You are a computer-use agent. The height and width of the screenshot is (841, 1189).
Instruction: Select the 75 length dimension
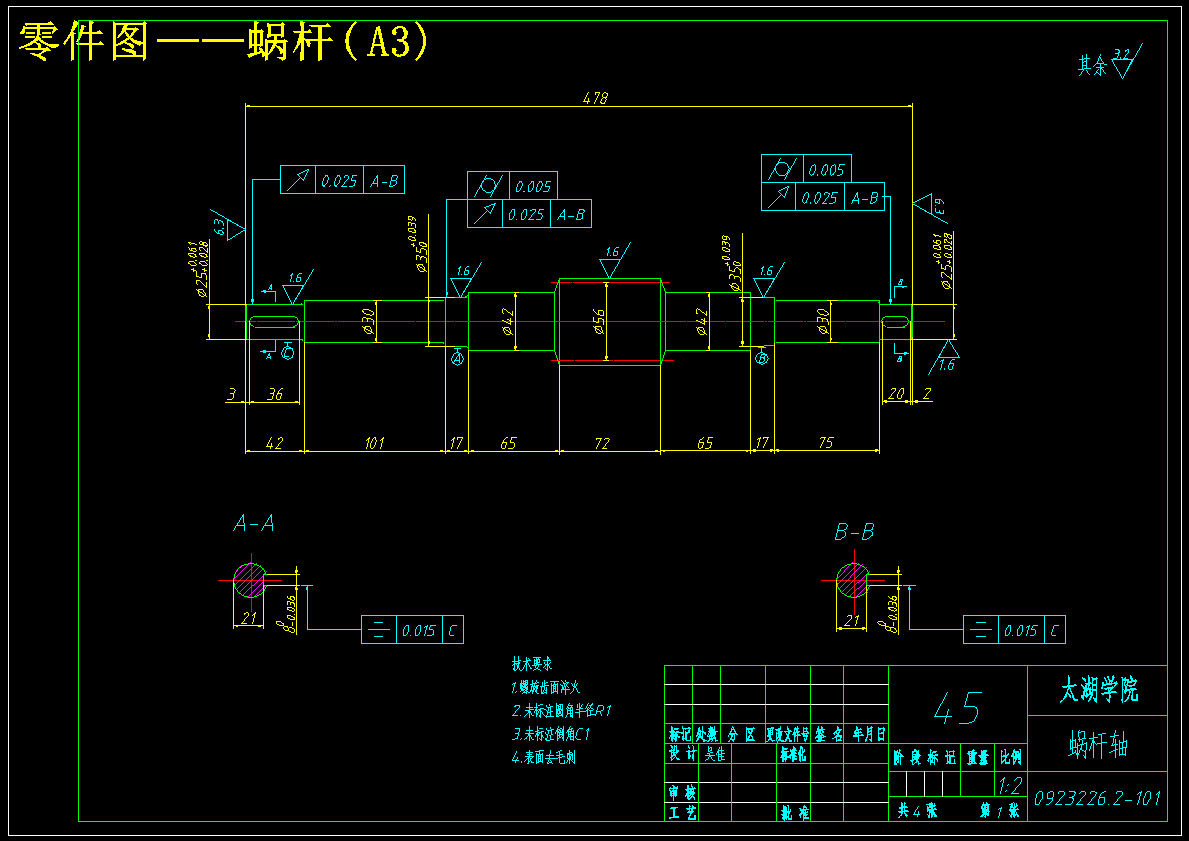[x=826, y=443]
